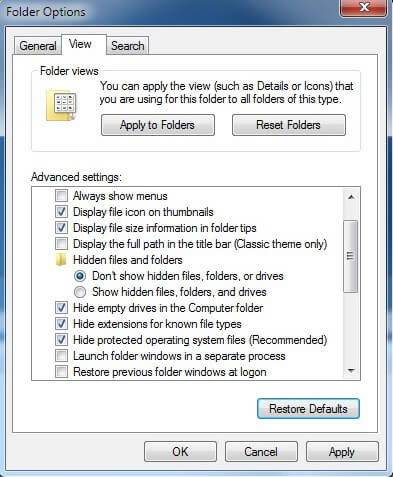Uncheck Hide protected operating system files
The image size is (393, 477).
point(61,340)
